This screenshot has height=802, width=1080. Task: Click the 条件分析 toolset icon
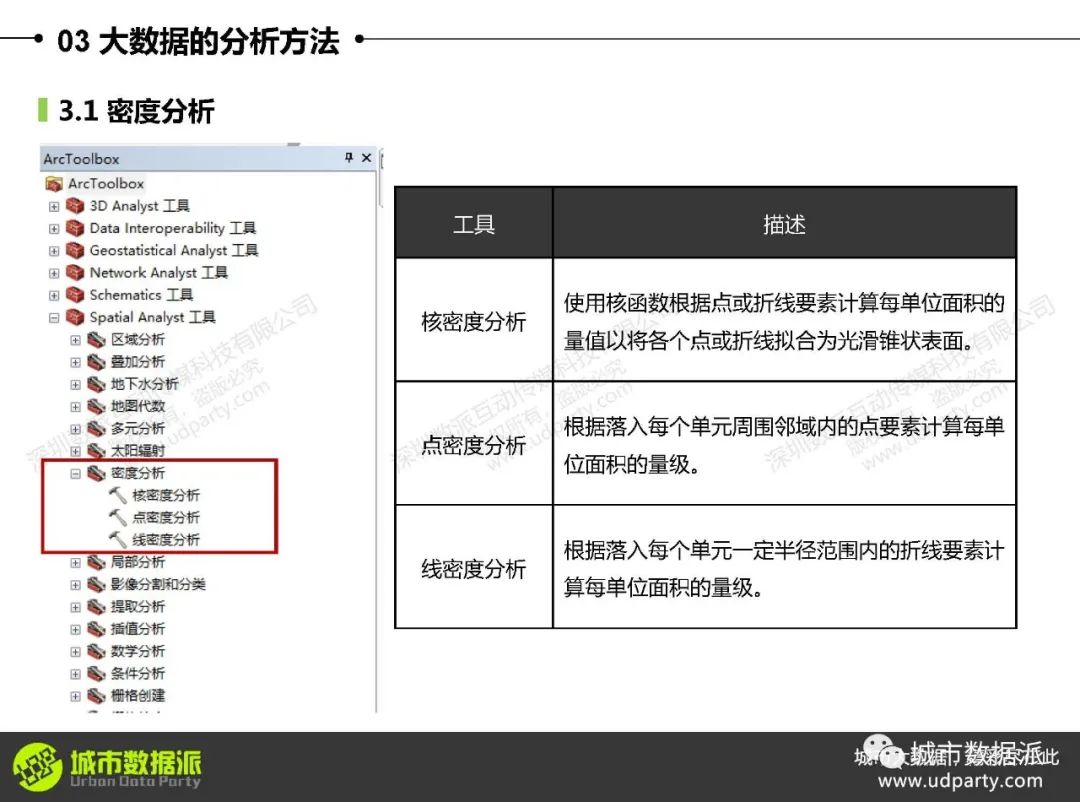(96, 674)
